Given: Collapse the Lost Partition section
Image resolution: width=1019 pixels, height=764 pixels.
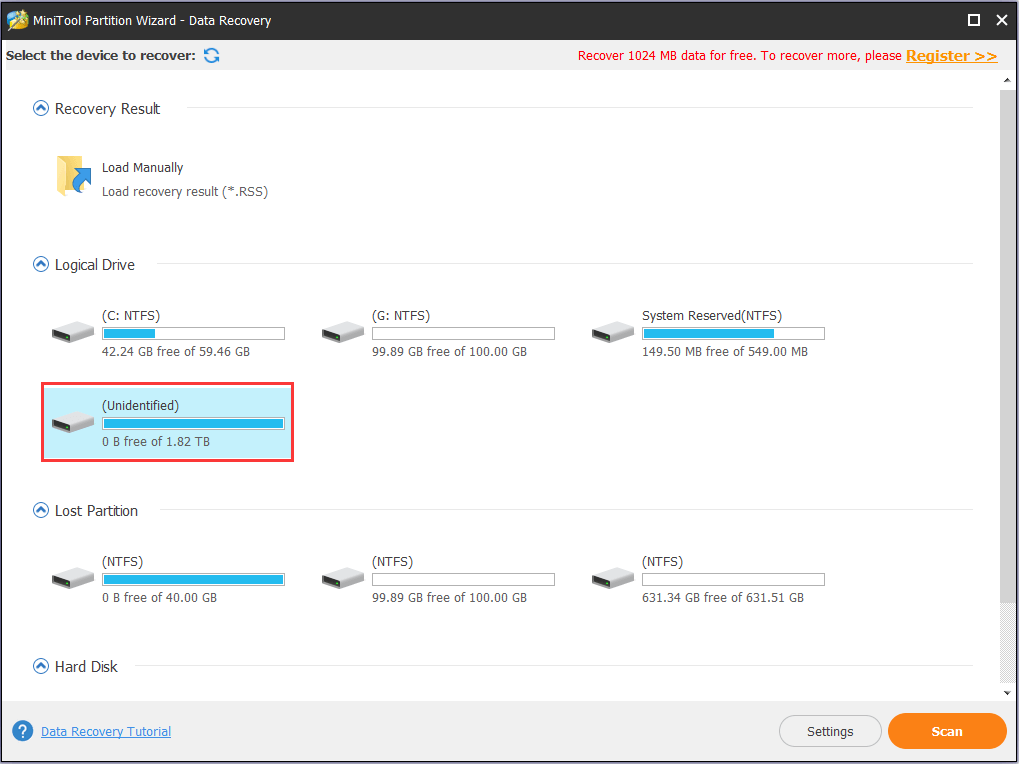Looking at the screenshot, I should [x=41, y=511].
